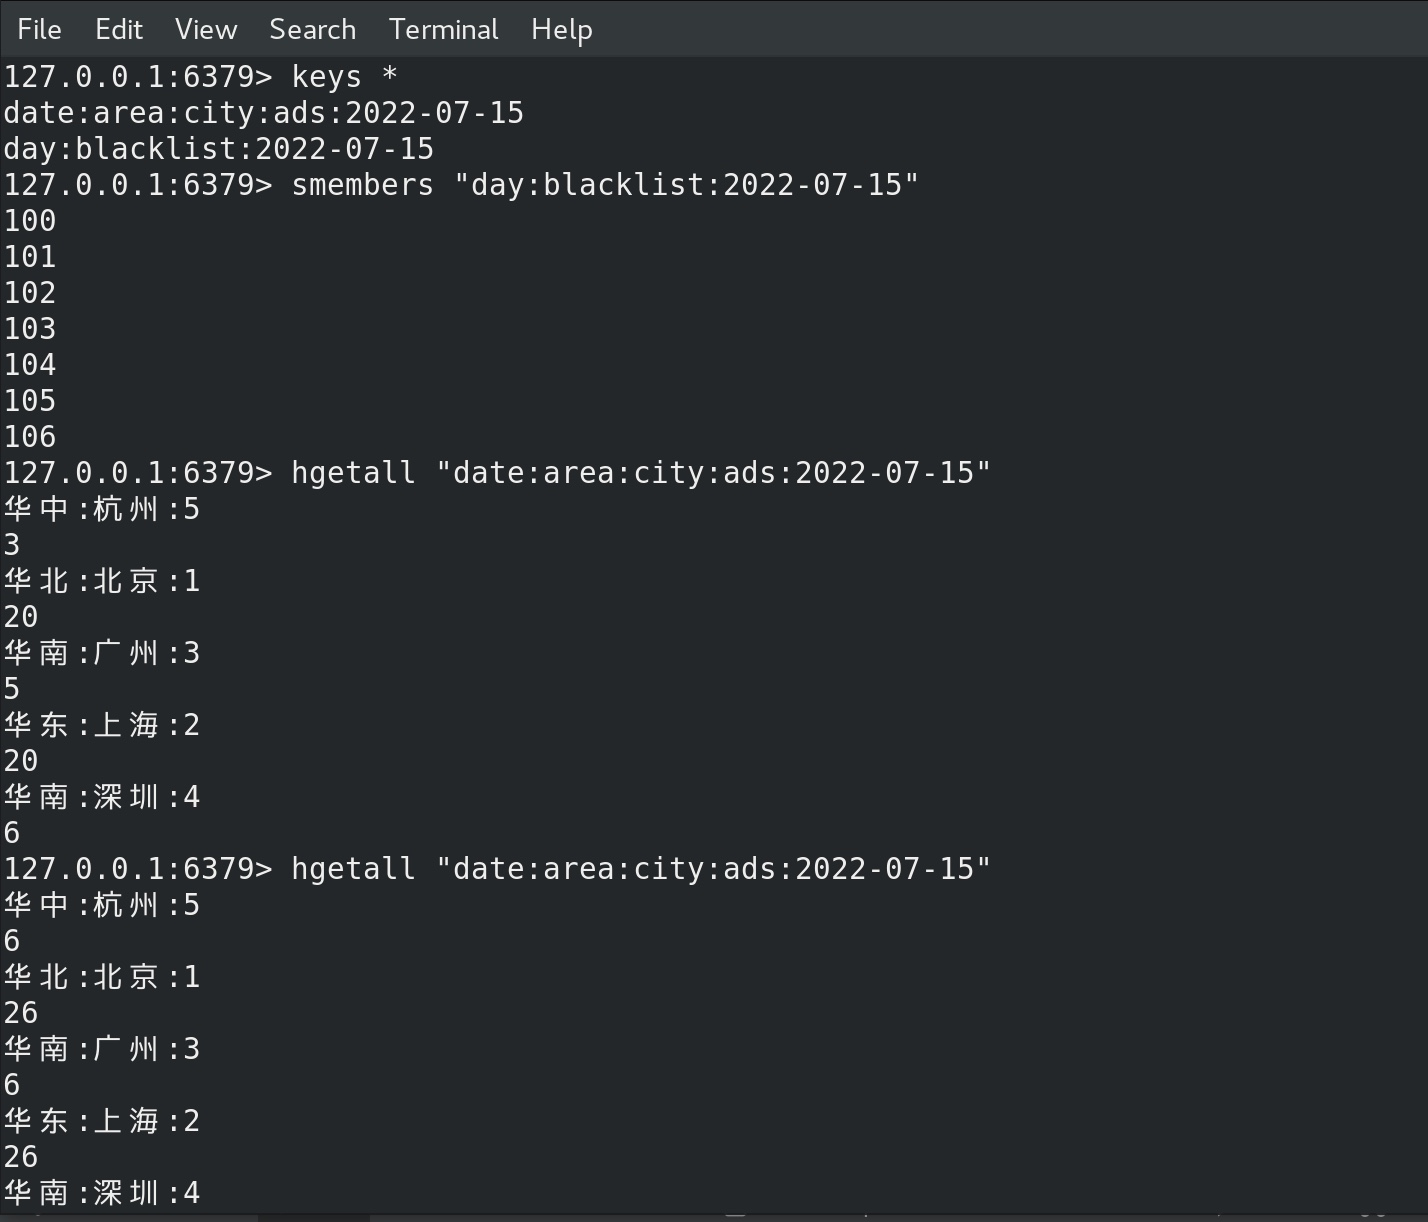Open the File menu

(39, 29)
